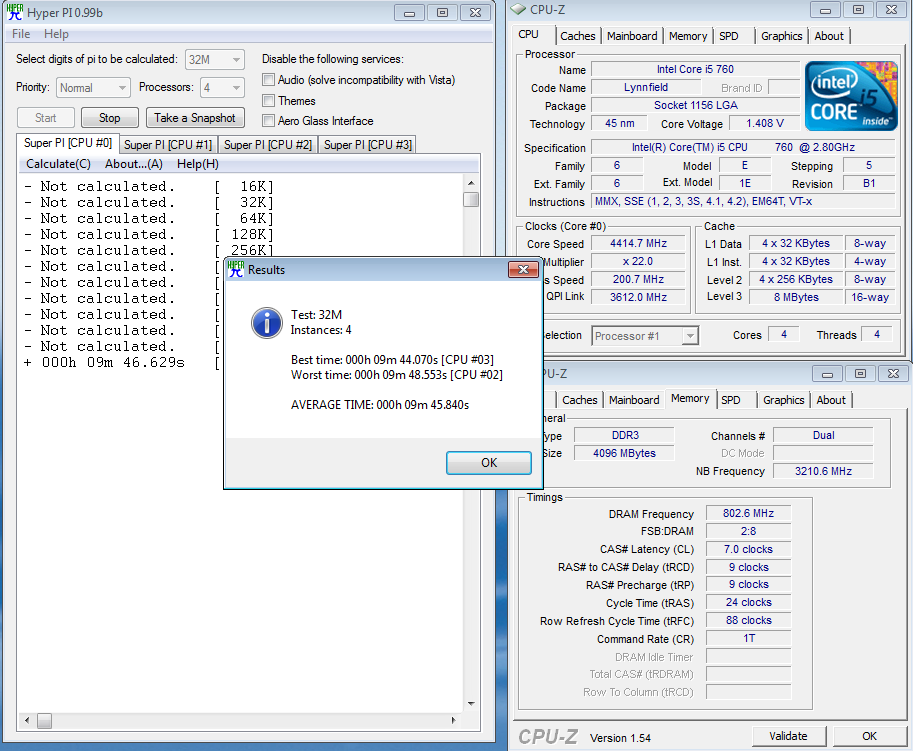Click the Command Rate value 1T

pos(748,639)
